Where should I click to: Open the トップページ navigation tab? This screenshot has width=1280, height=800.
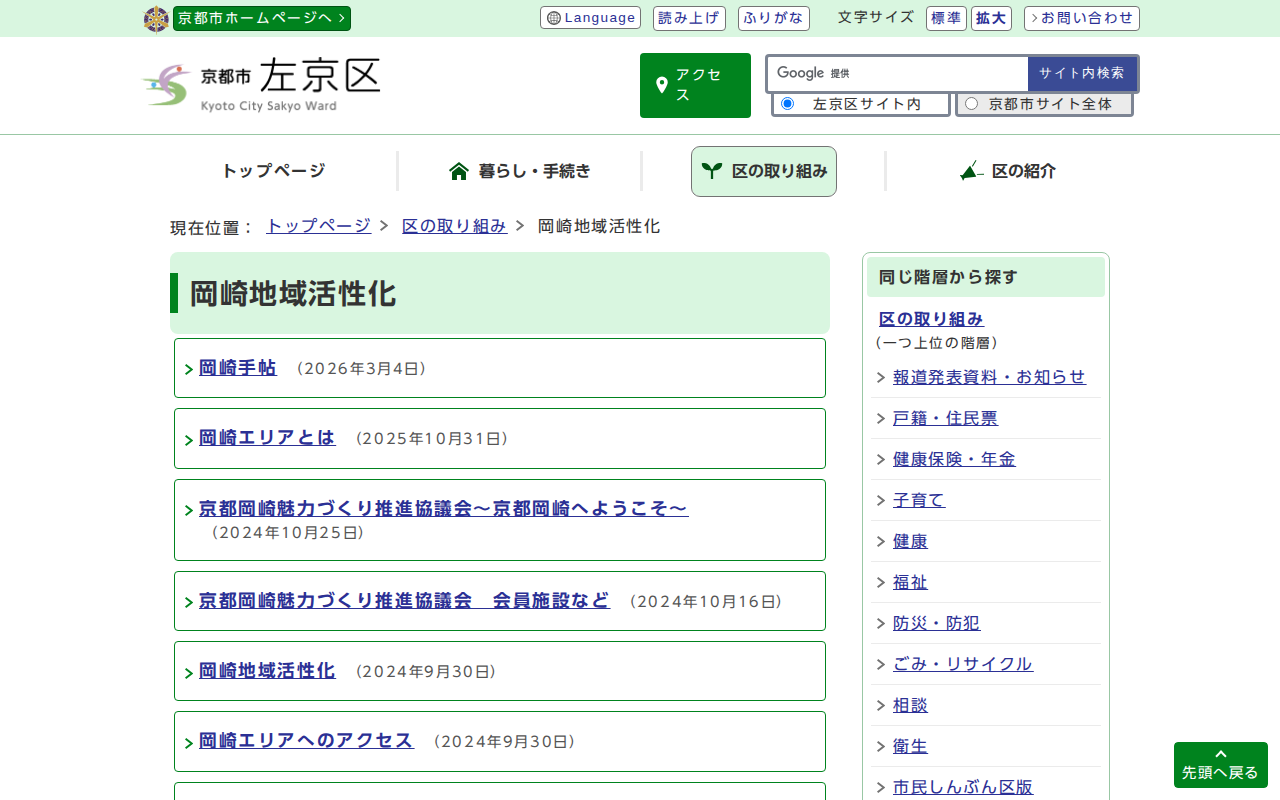point(273,171)
